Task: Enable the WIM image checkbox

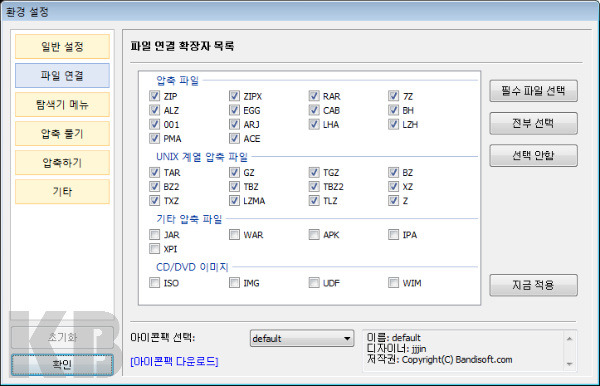Action: (393, 283)
